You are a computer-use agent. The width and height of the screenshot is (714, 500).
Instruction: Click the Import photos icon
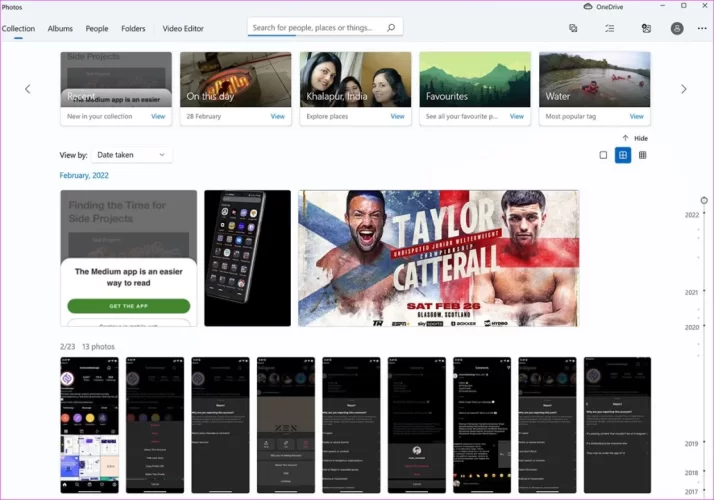(646, 29)
